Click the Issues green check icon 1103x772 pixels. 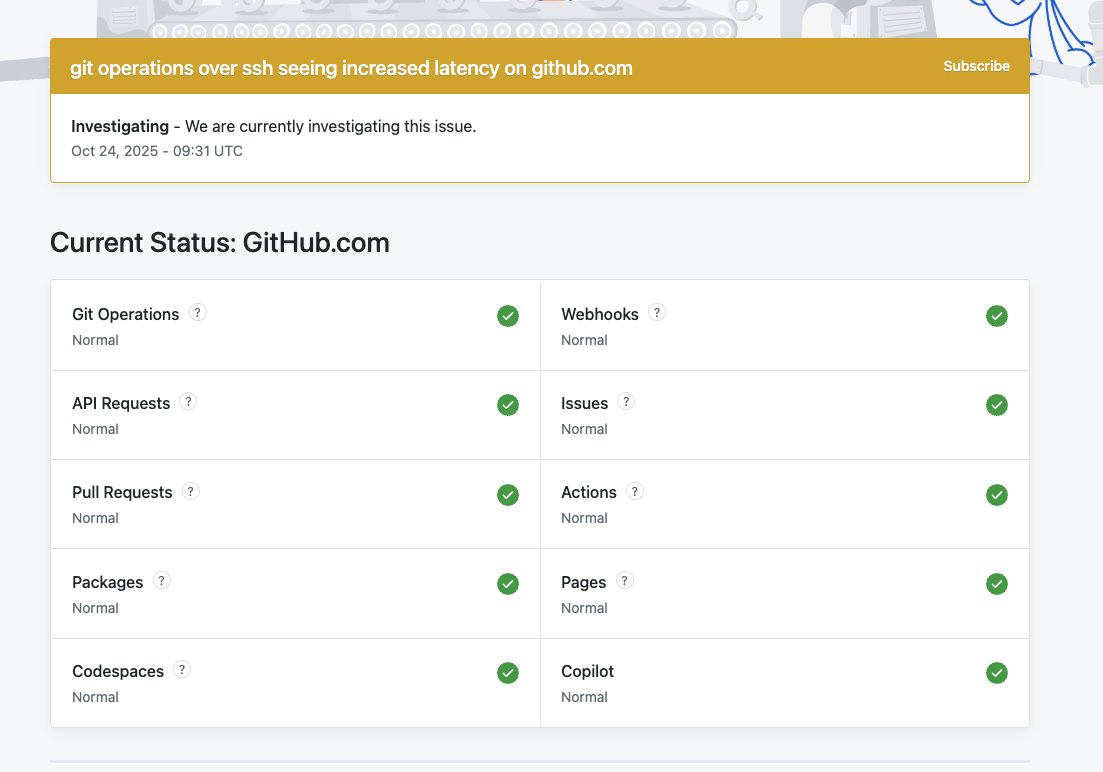997,405
